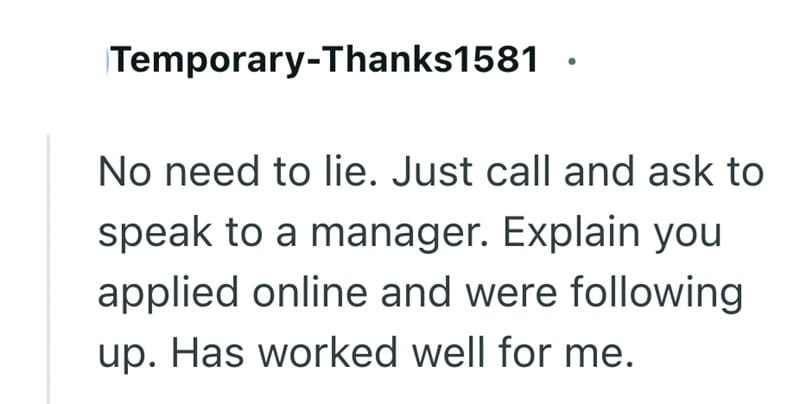800x404 pixels.
Task: Click the word "Explain" in the comment
Action: pyautogui.click(x=556, y=236)
